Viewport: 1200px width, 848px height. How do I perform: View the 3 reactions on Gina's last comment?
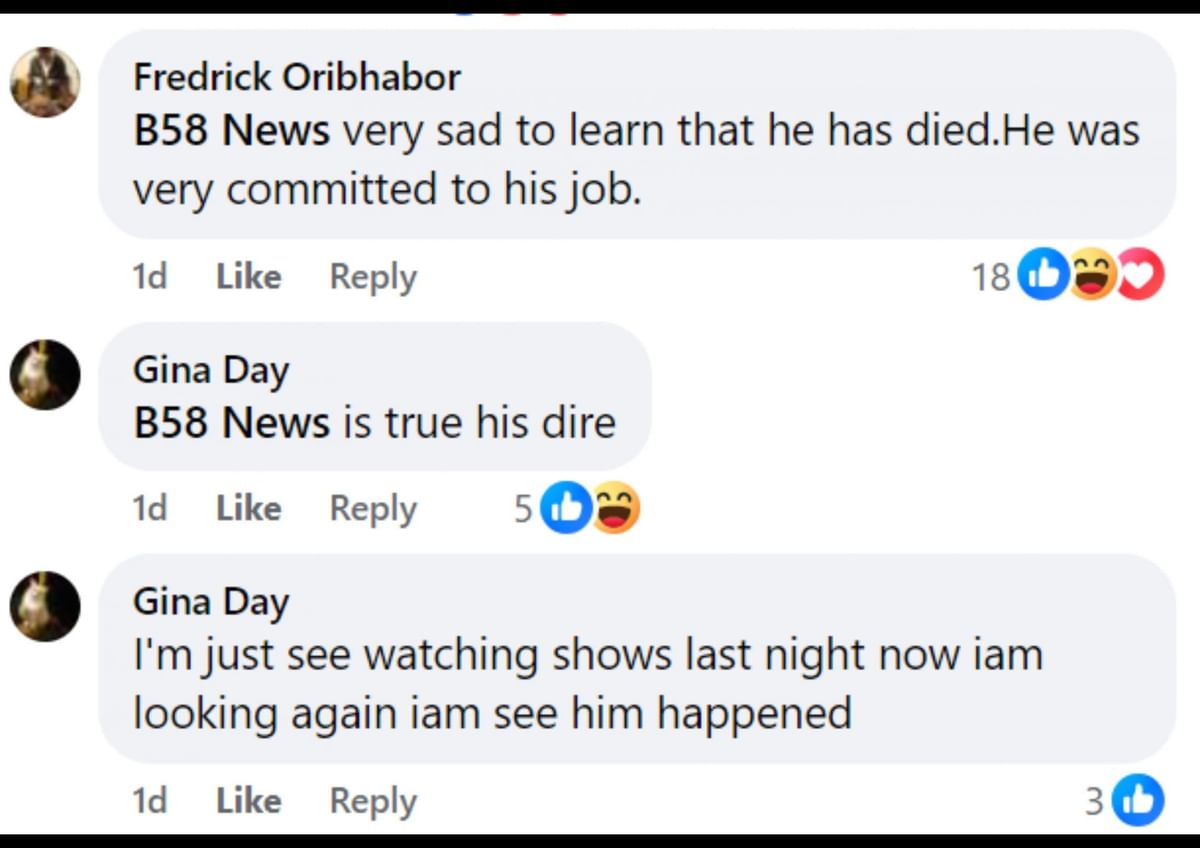tap(1095, 800)
